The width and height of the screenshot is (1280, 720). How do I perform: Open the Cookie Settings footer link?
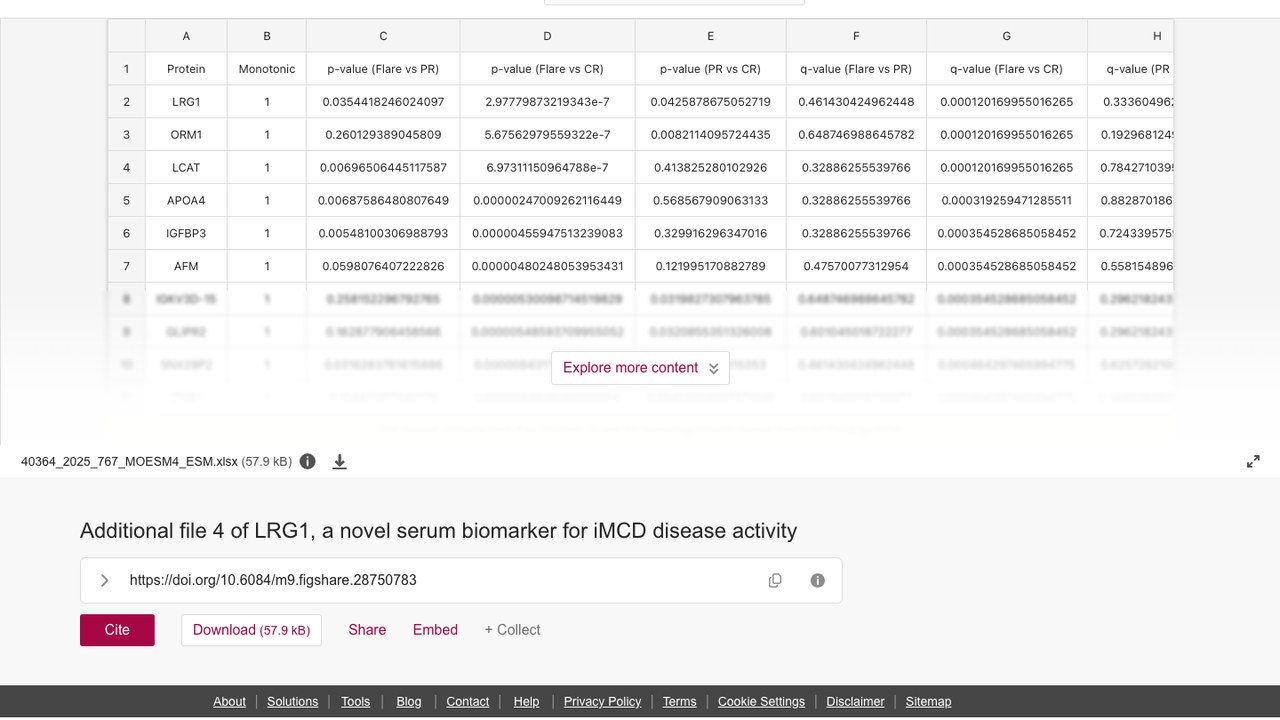(761, 702)
